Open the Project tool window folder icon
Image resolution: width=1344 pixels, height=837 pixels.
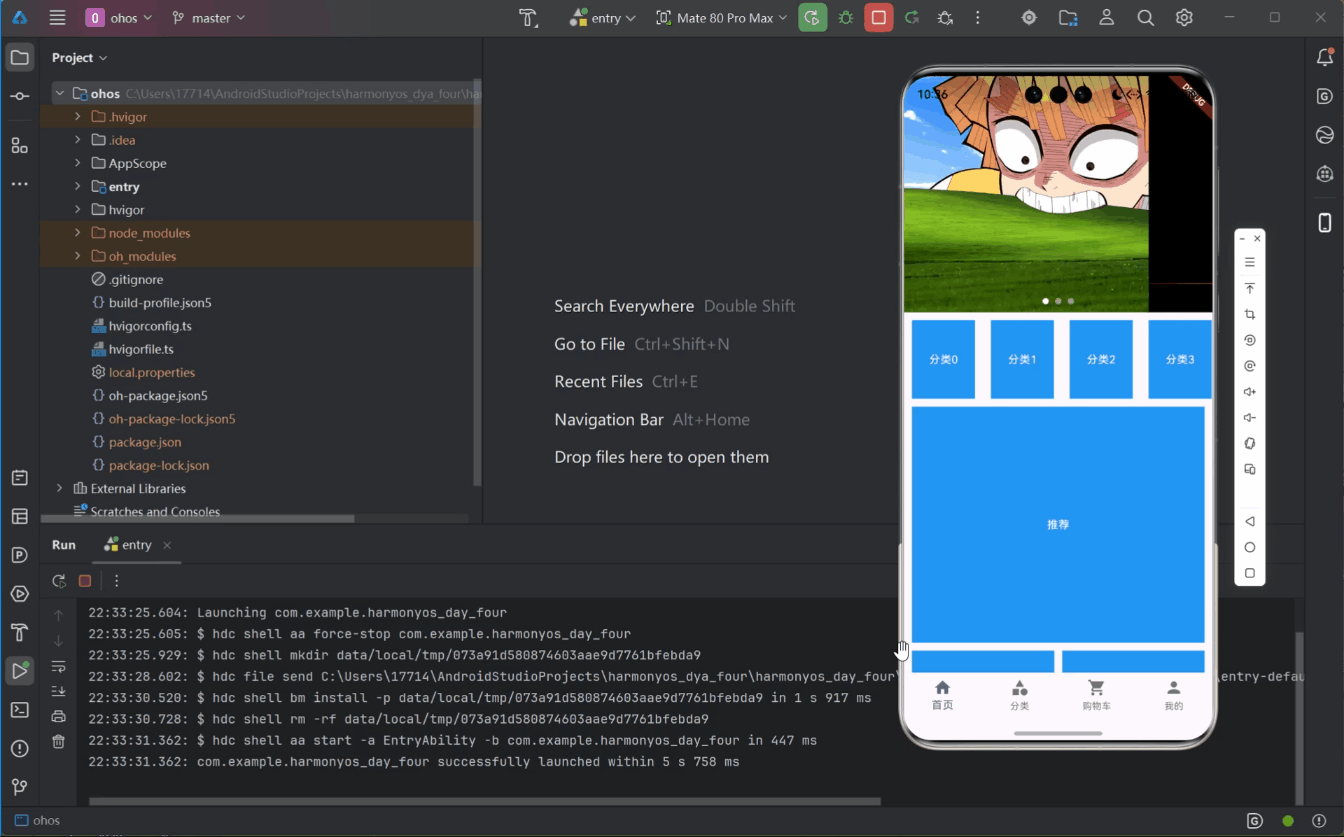(x=19, y=58)
